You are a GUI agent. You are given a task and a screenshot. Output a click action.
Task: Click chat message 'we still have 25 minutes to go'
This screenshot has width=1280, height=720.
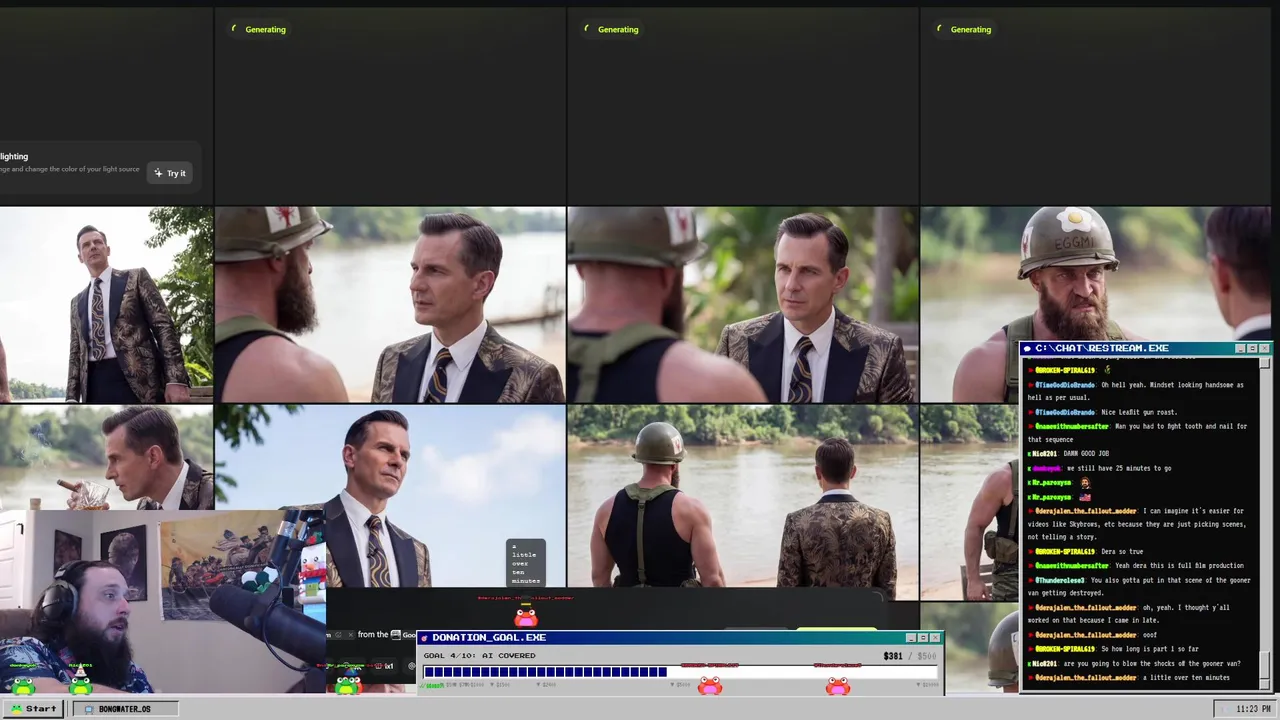click(1119, 468)
